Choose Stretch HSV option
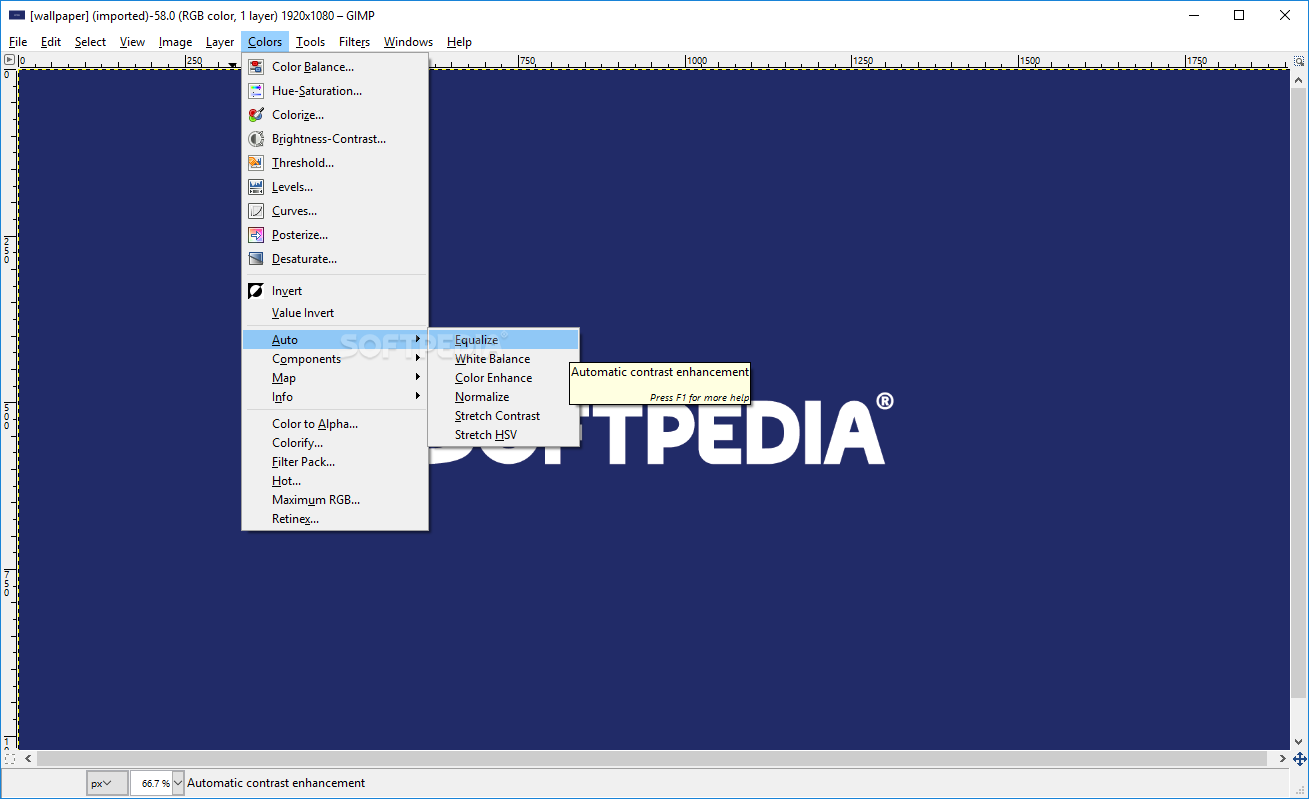Screen dimensions: 1309x799 (503, 435)
